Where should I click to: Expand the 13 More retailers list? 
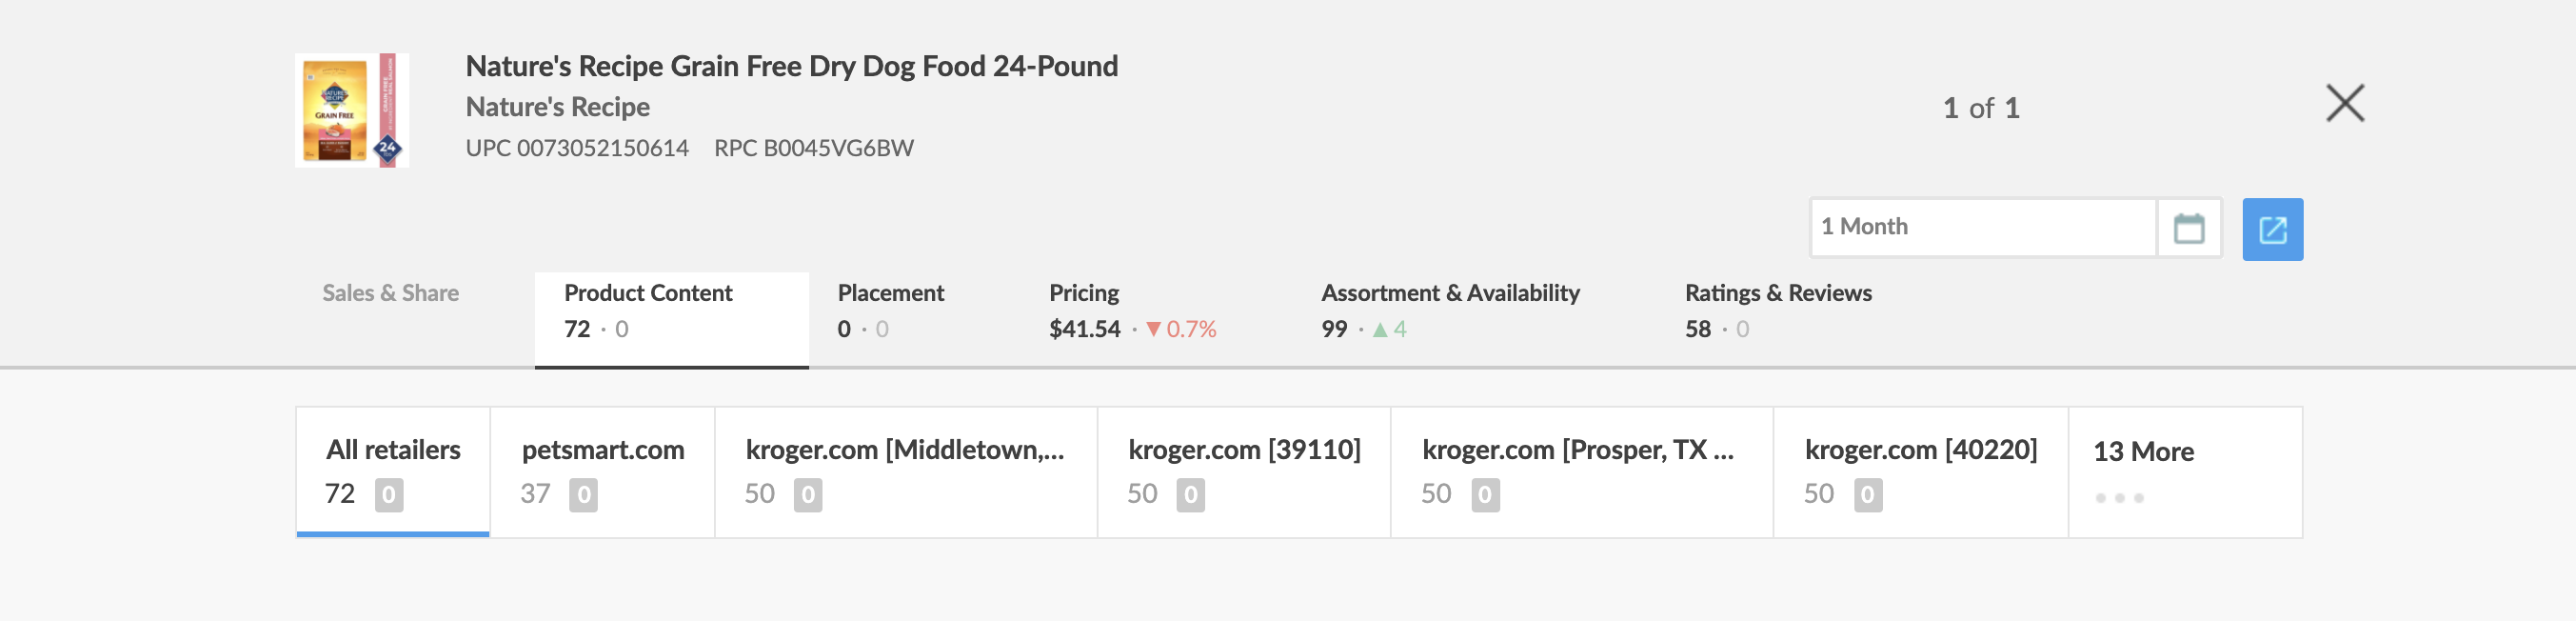[2184, 471]
